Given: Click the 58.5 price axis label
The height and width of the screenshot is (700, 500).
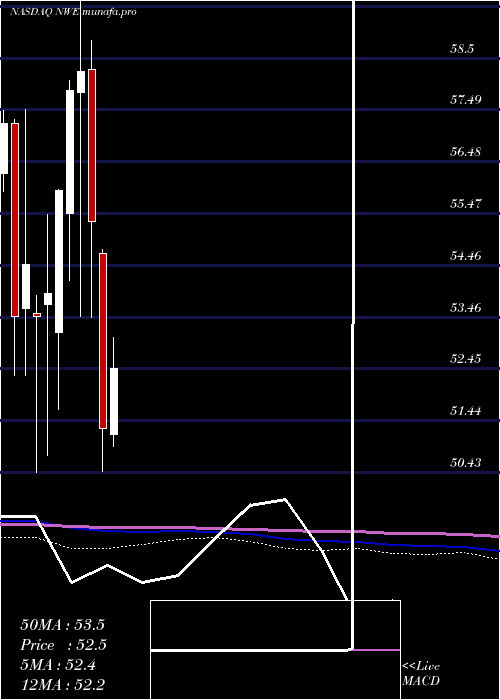Looking at the screenshot, I should click(462, 48).
